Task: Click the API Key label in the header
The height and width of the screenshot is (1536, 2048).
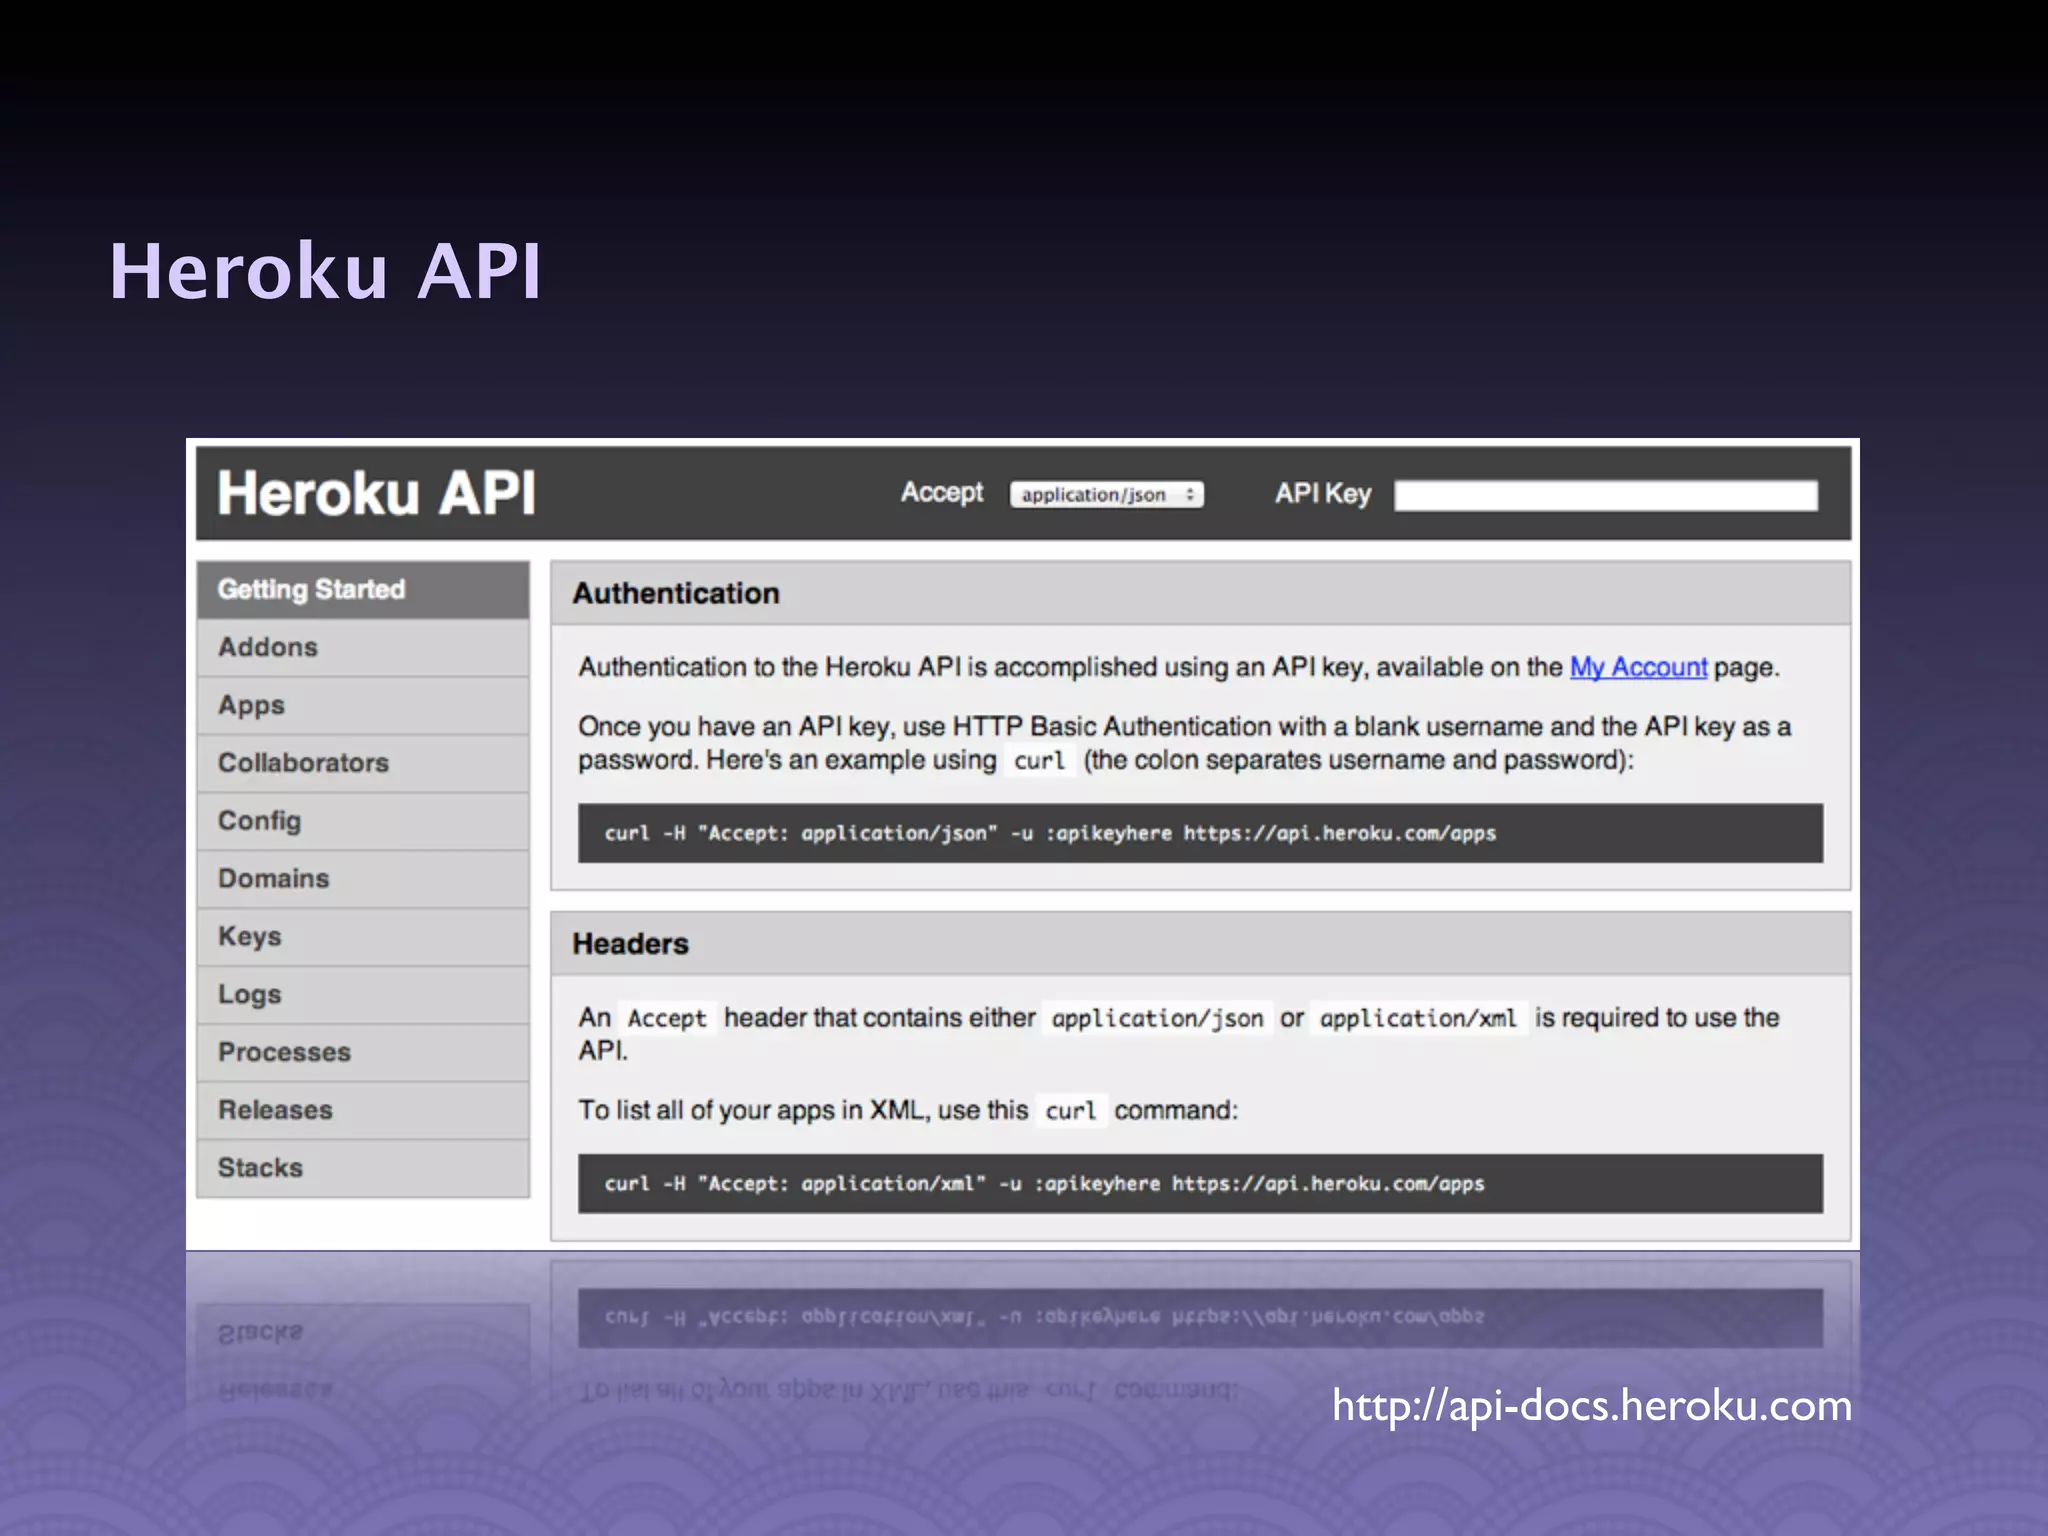Action: pos(1322,494)
